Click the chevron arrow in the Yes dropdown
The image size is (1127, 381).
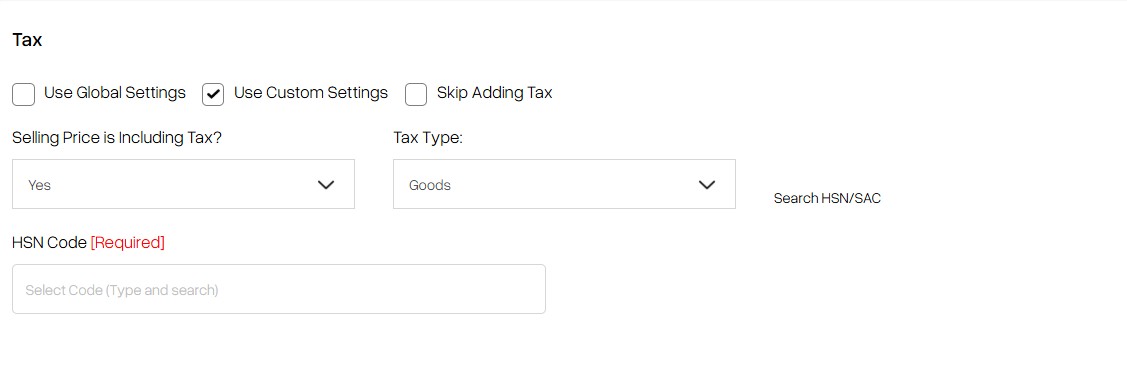pyautogui.click(x=326, y=185)
